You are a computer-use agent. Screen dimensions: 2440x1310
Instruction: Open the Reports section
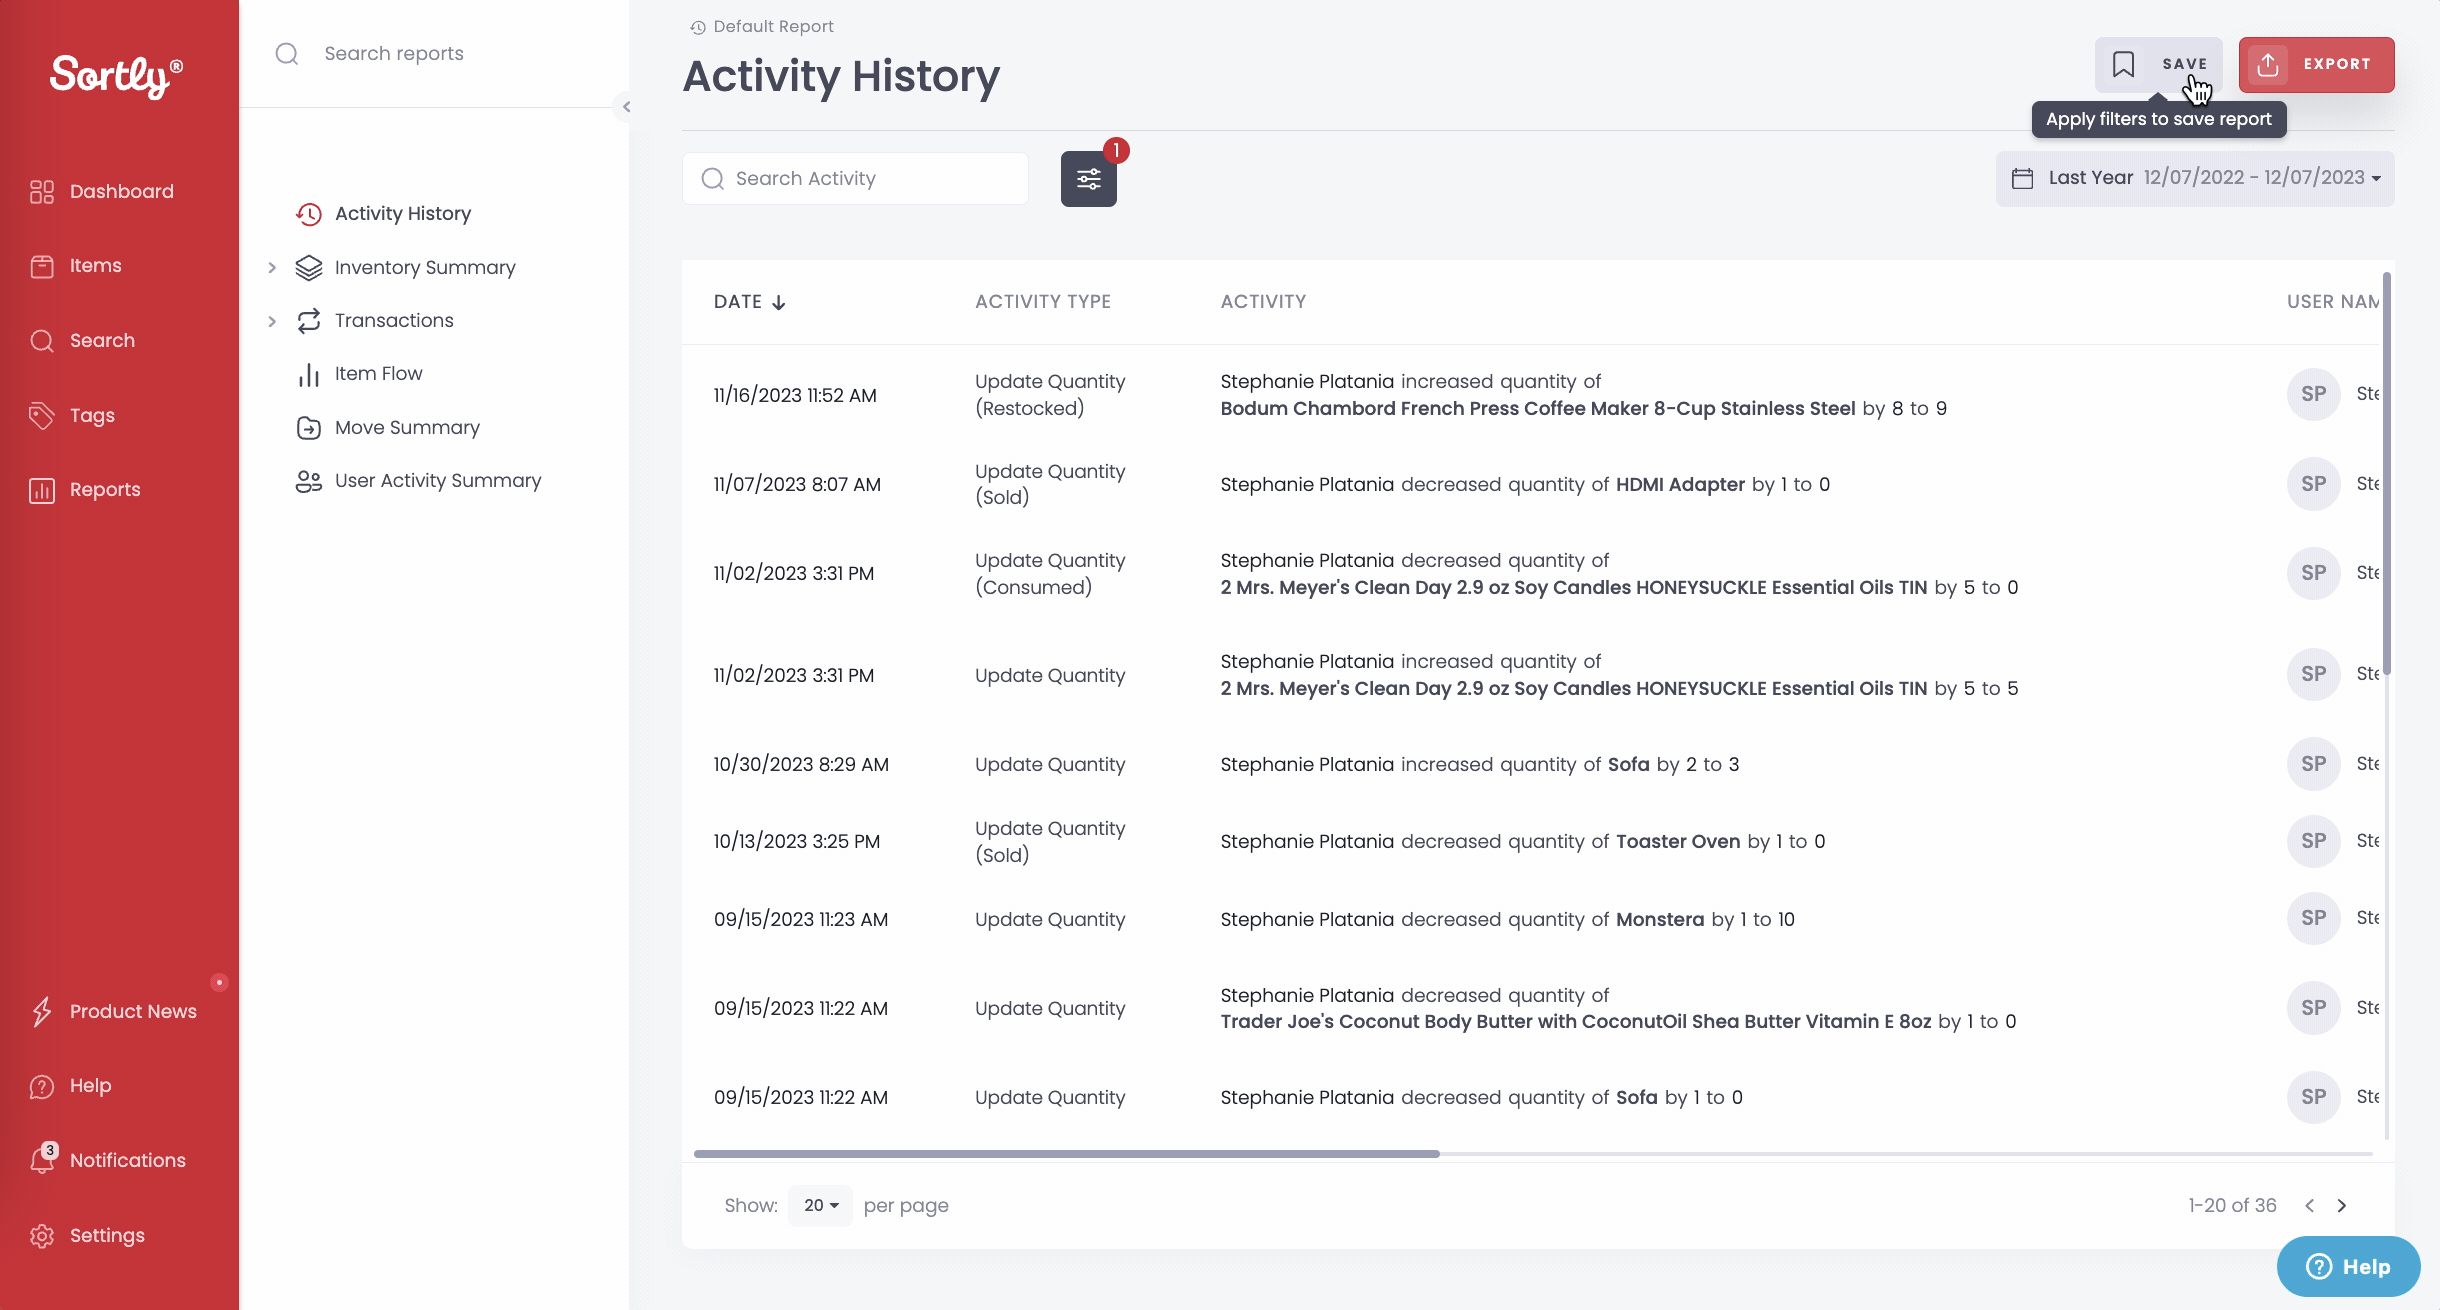[105, 489]
